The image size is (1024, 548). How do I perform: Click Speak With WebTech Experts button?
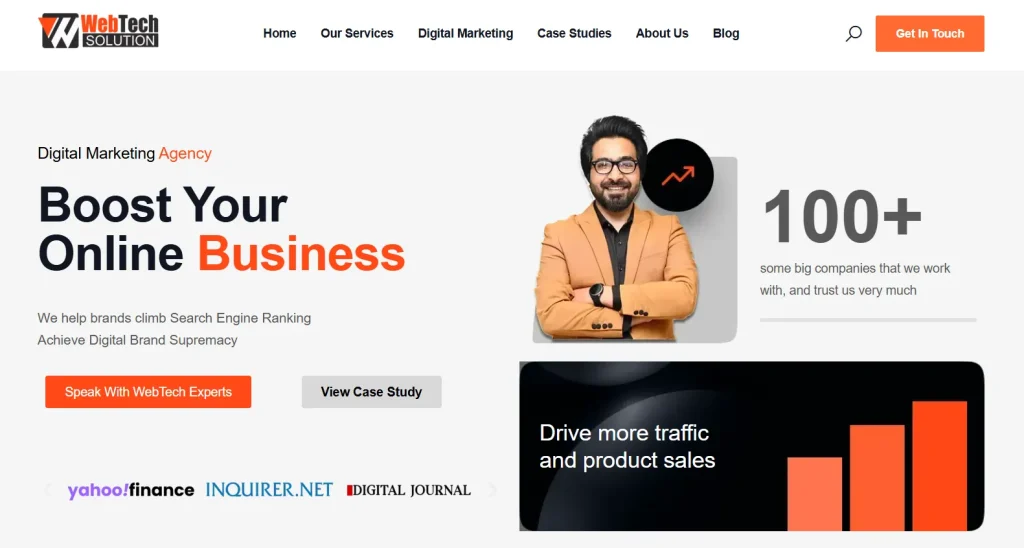tap(148, 392)
